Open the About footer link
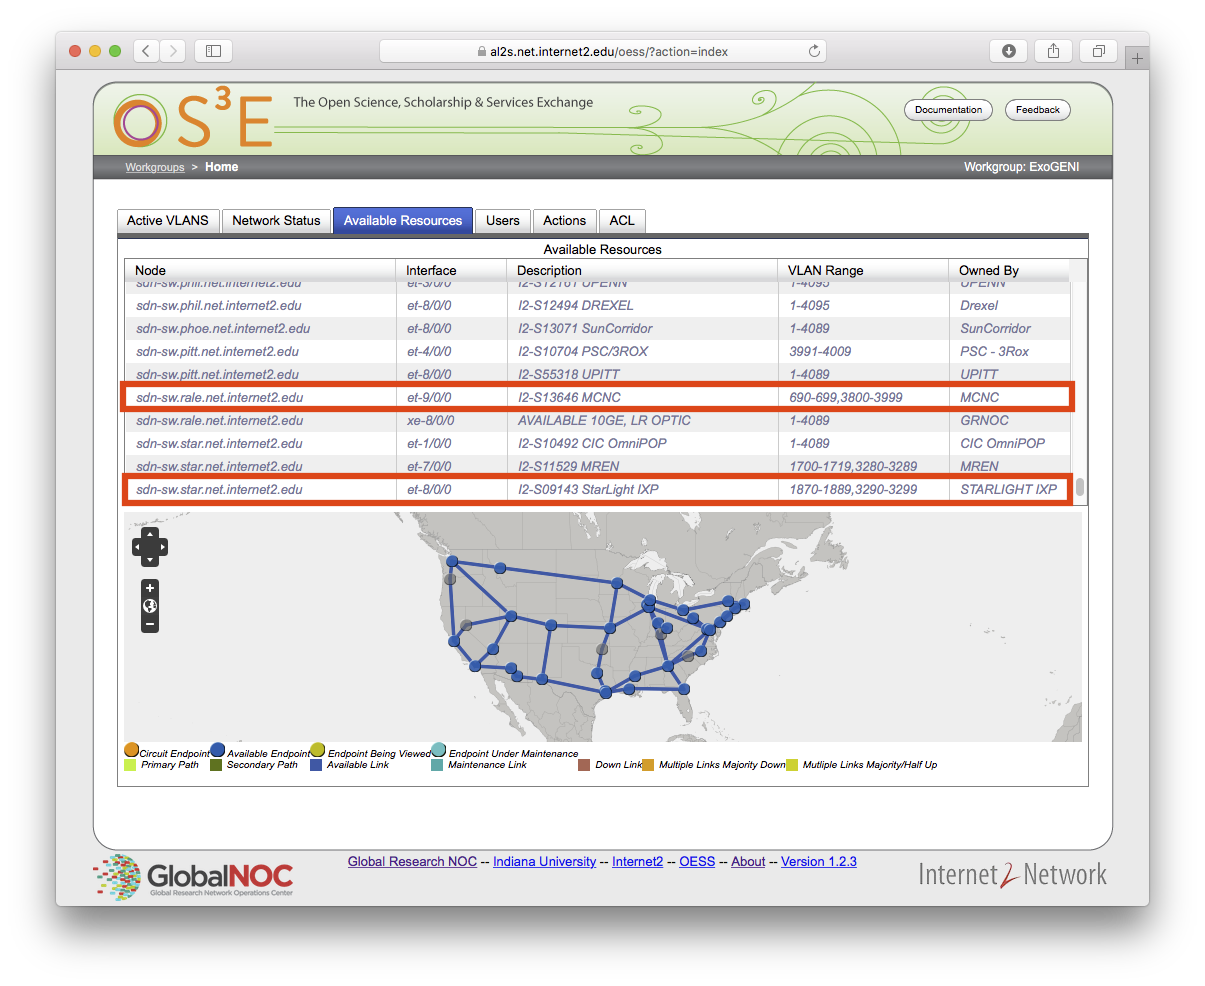 [748, 862]
